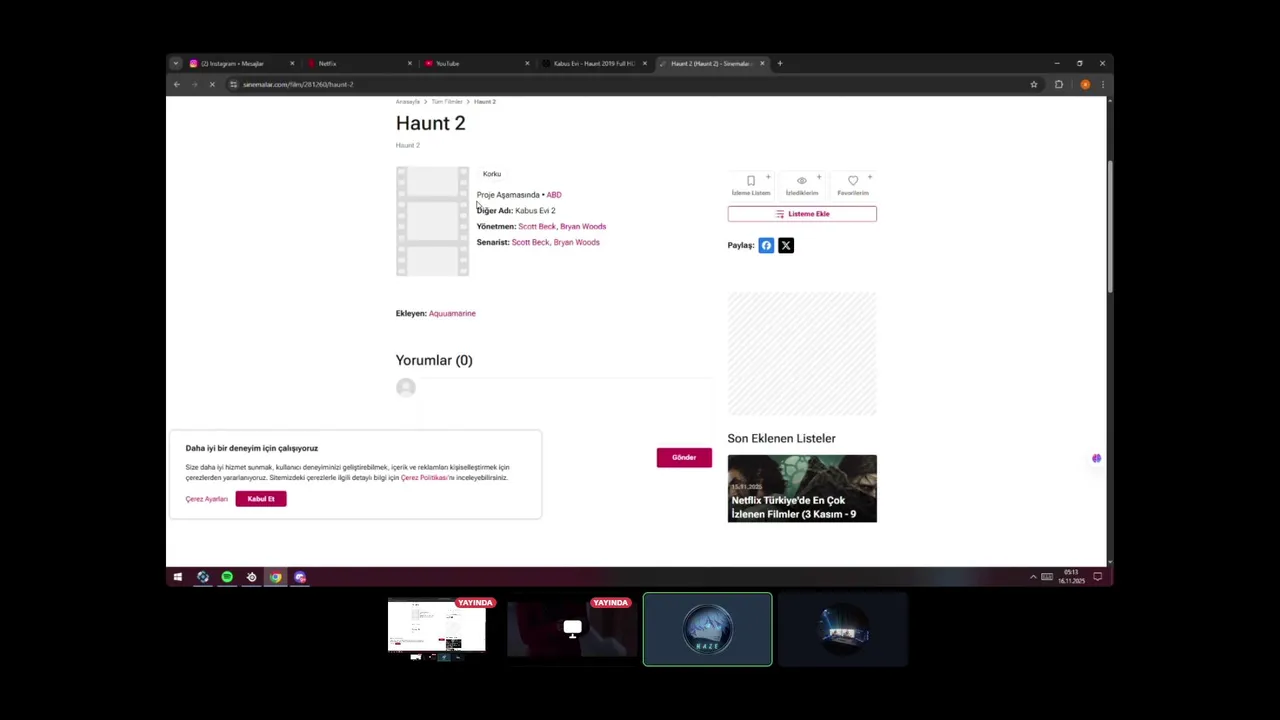The height and width of the screenshot is (720, 1280).
Task: Click the comment user avatar
Action: 406,388
